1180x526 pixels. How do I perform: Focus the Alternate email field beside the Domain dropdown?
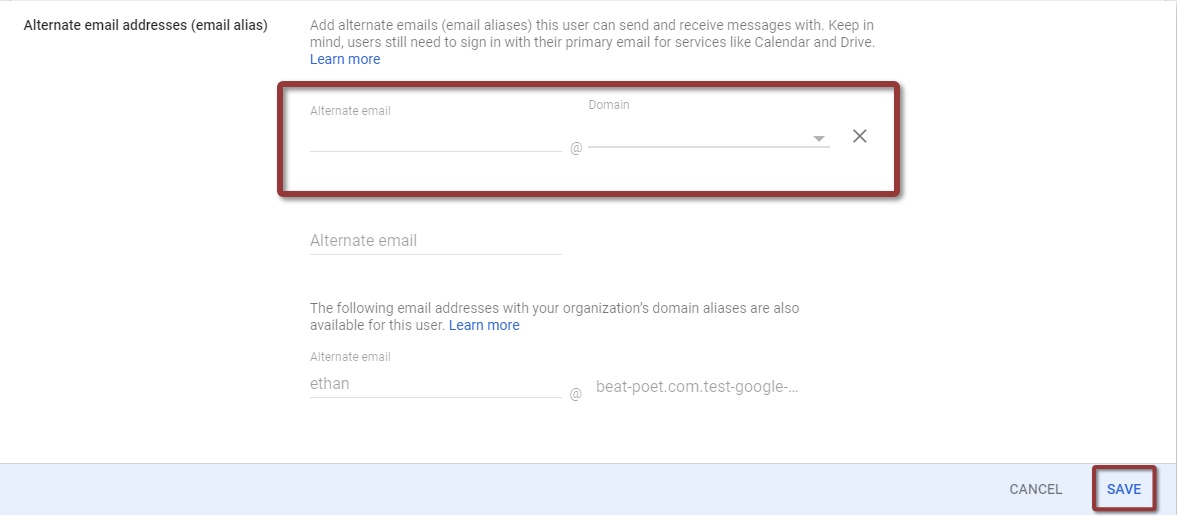(x=436, y=138)
